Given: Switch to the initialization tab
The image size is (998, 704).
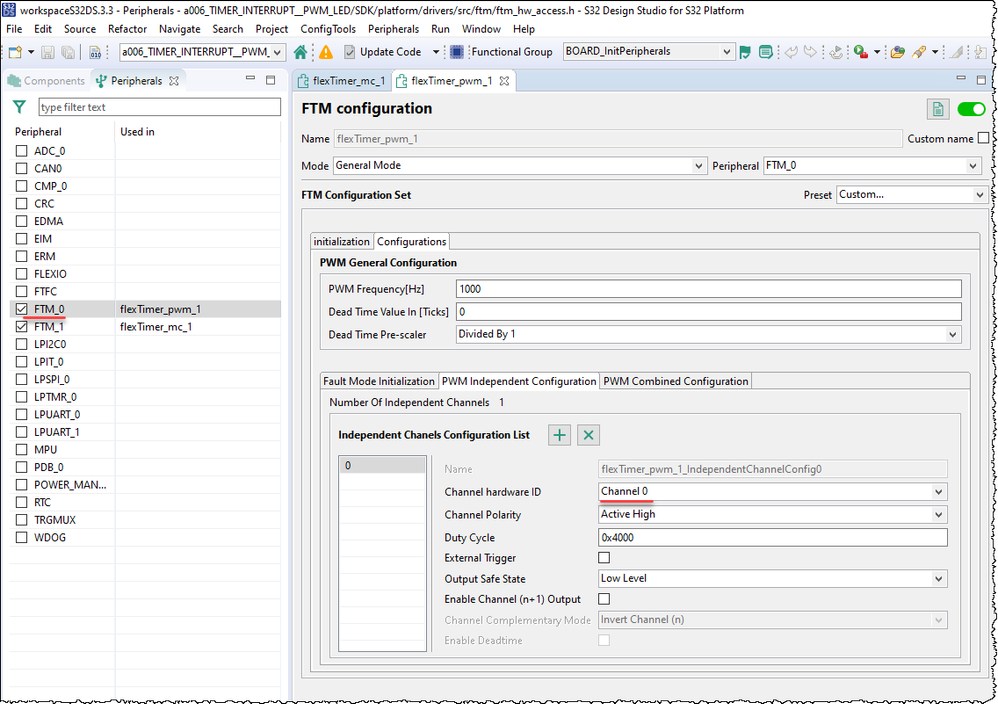Looking at the screenshot, I should click(341, 242).
